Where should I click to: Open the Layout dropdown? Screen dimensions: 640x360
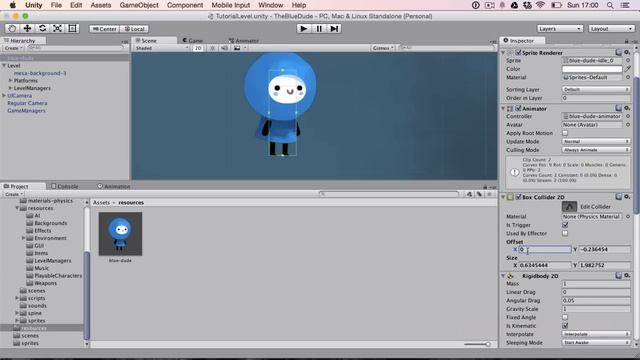pyautogui.click(x=611, y=29)
